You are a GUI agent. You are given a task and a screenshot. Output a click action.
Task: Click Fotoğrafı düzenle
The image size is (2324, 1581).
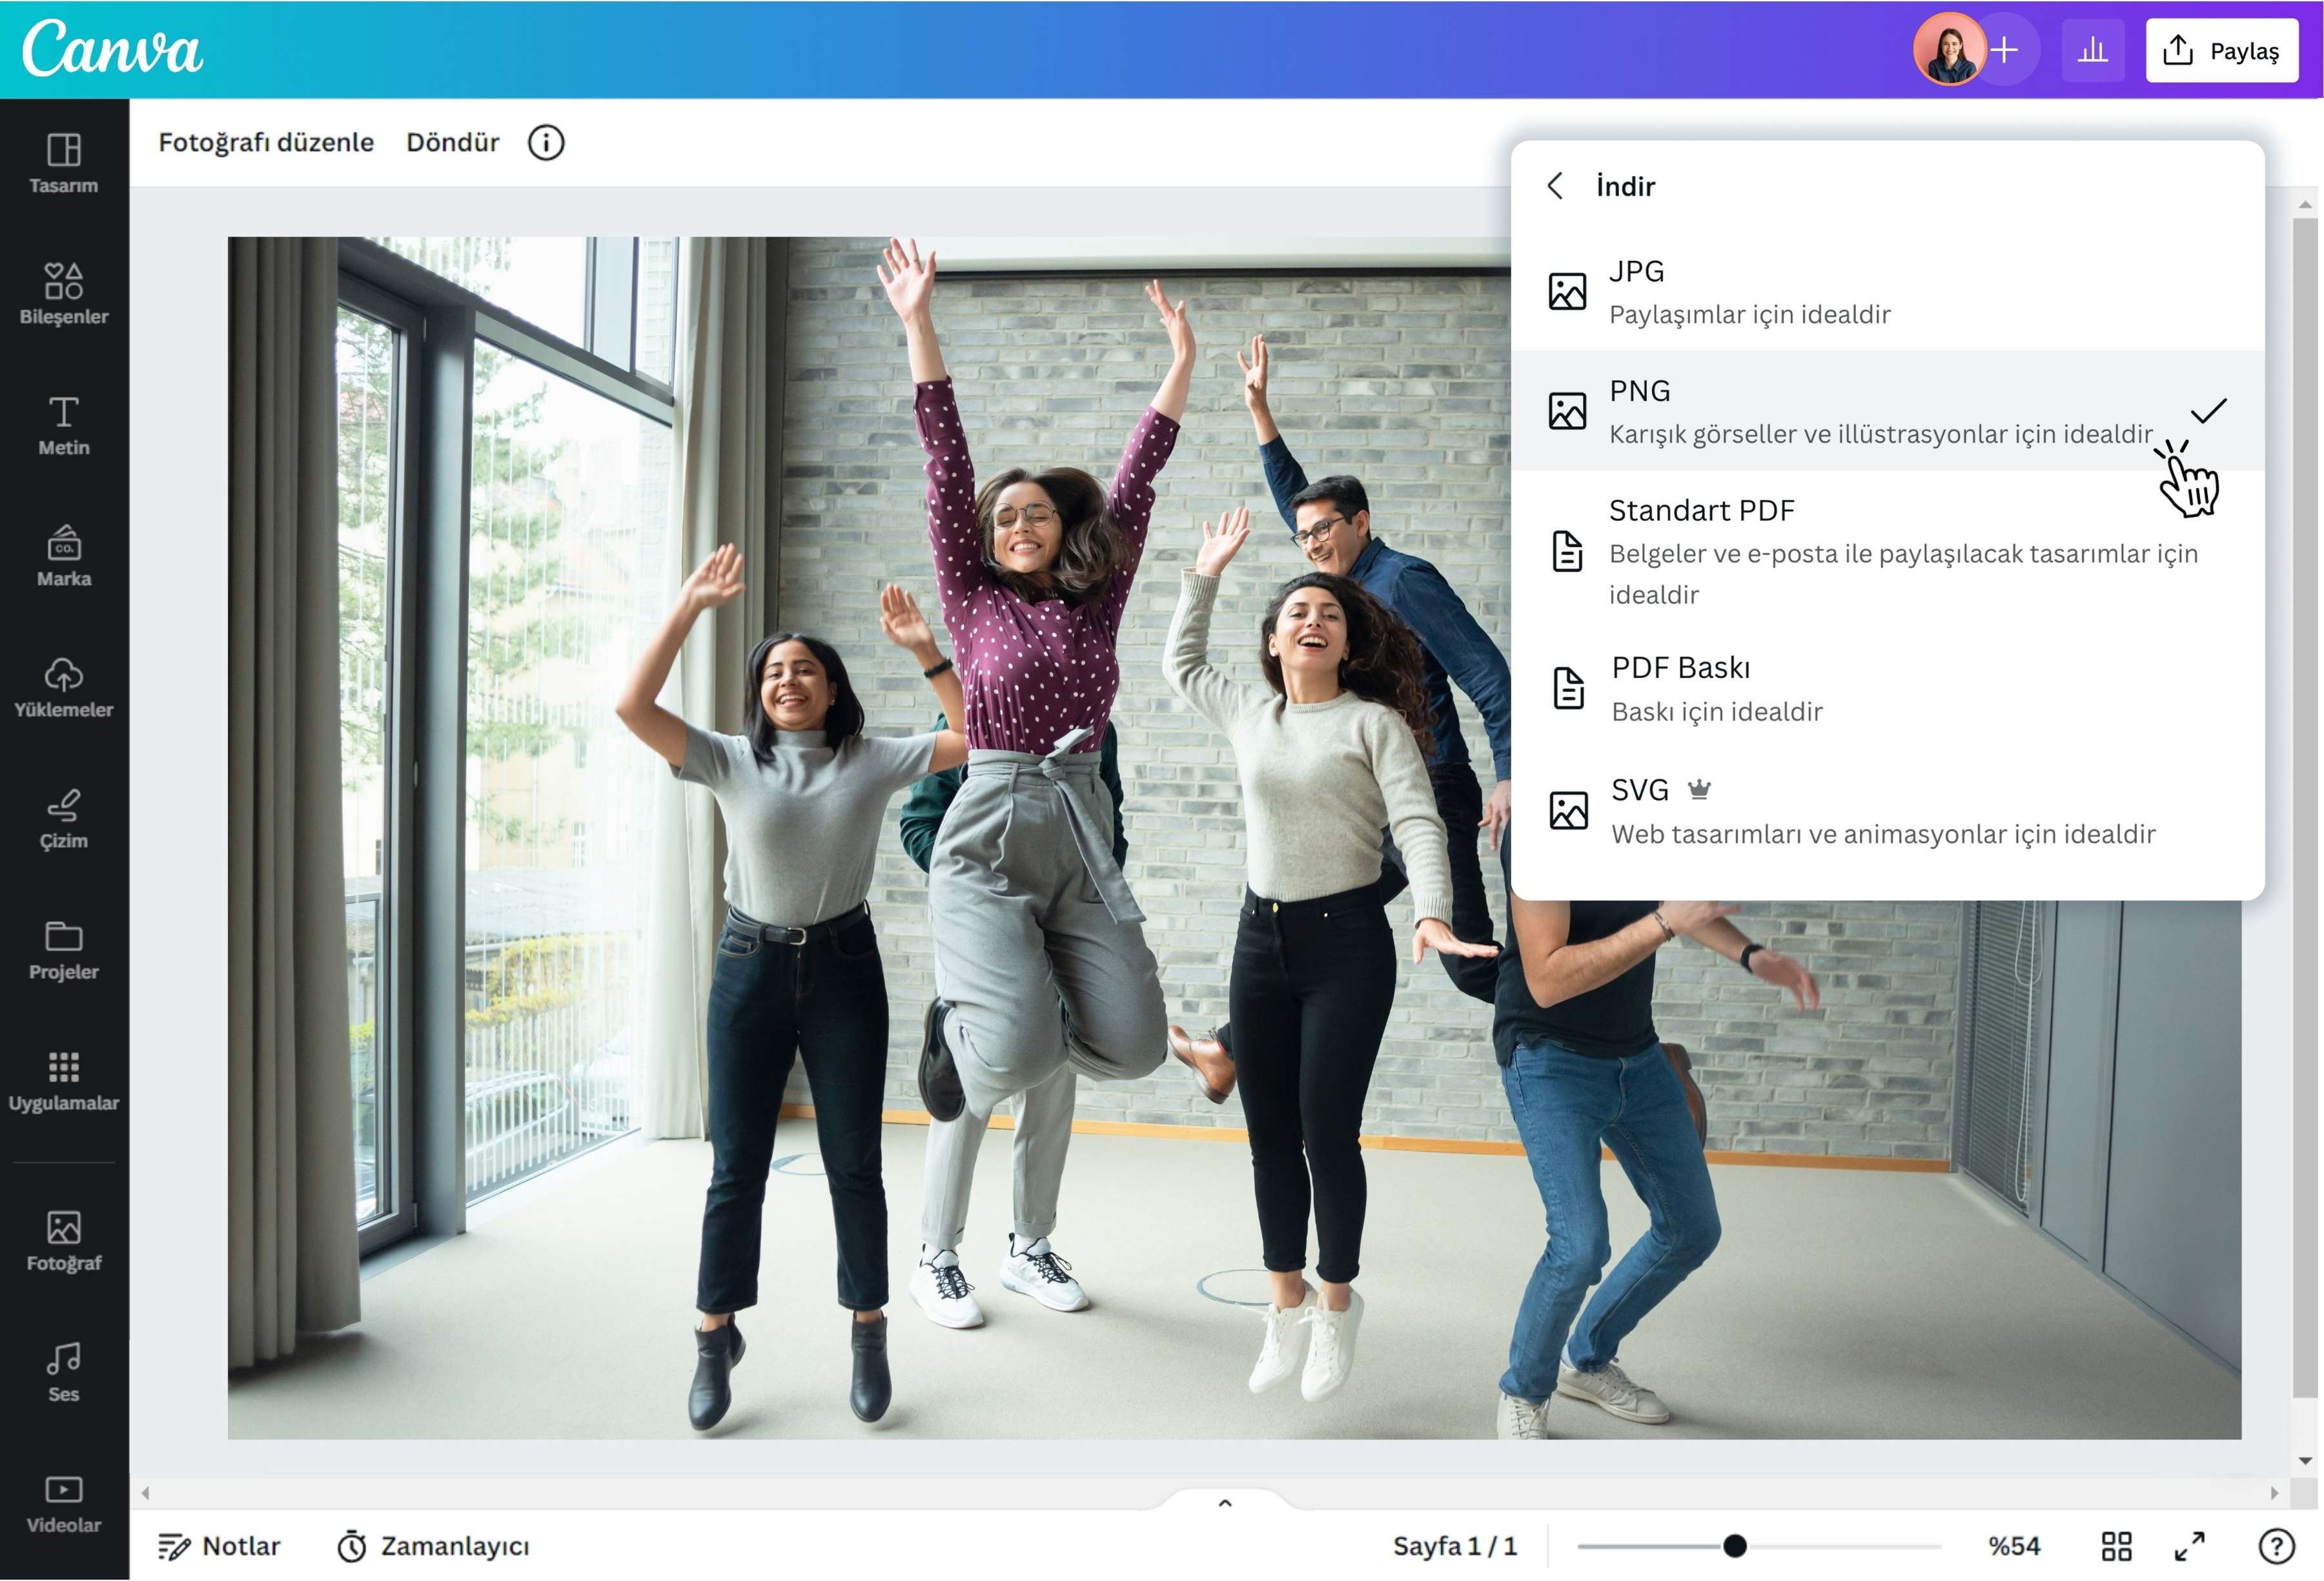click(266, 143)
